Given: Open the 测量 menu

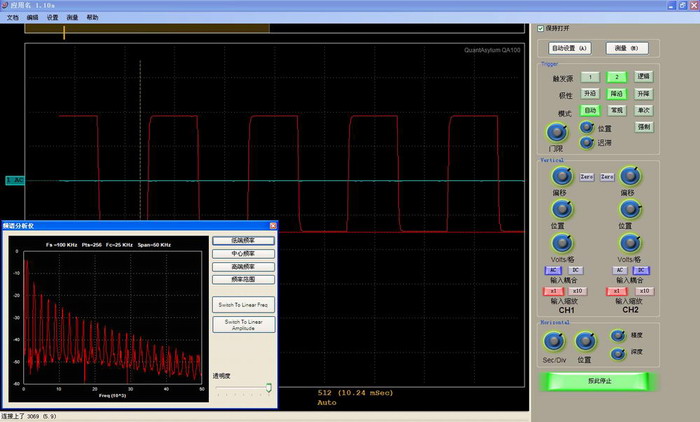Looking at the screenshot, I should pyautogui.click(x=72, y=17).
